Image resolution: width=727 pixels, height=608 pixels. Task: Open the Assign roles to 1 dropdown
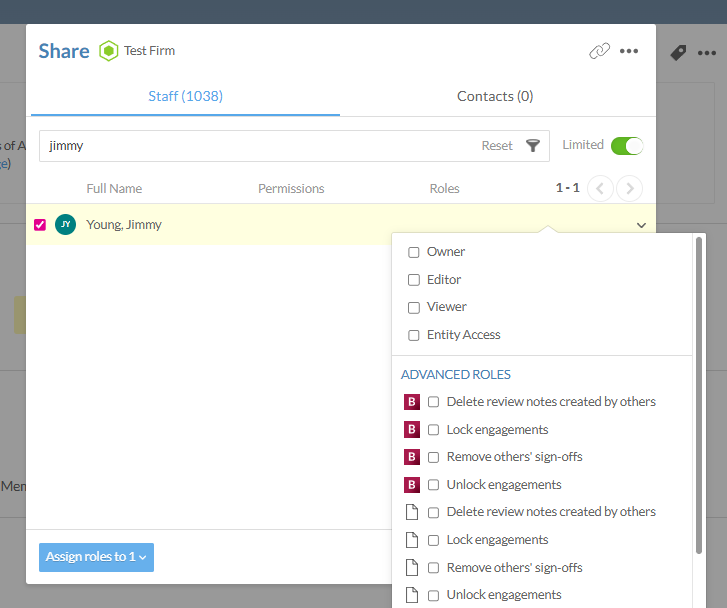click(96, 557)
